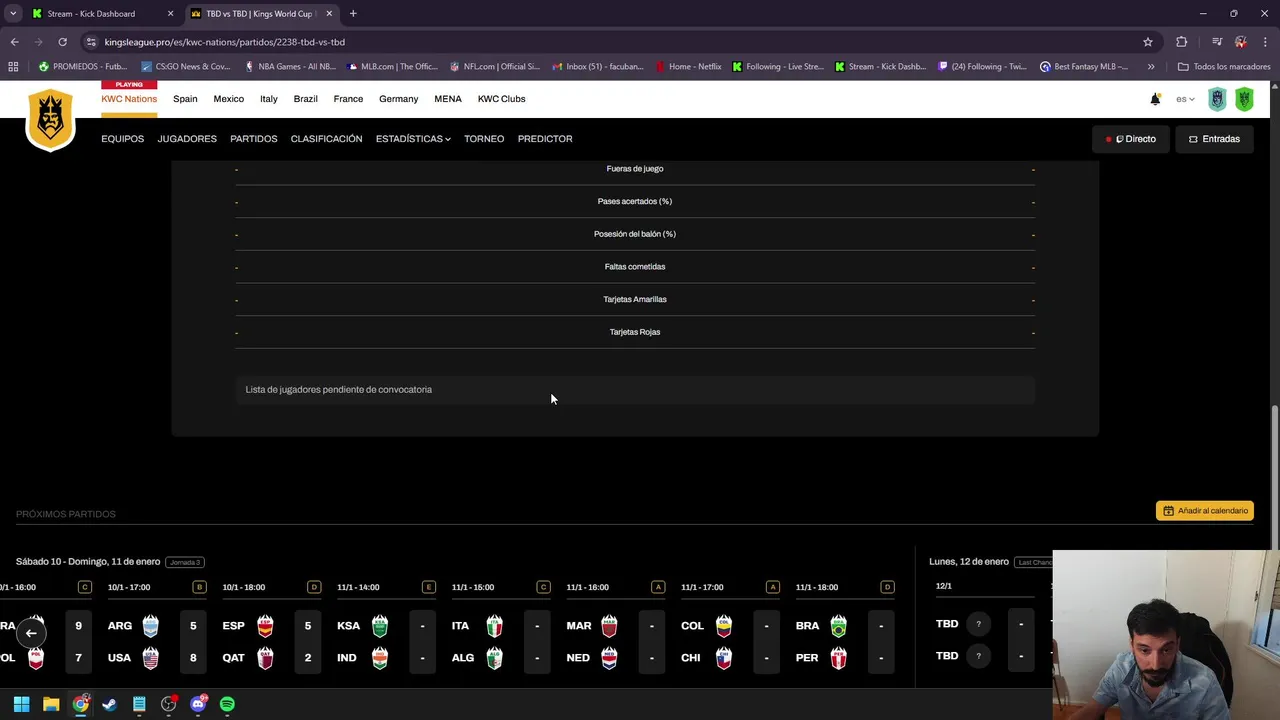
Task: Open the Home - Netflix bookmark
Action: coord(688,67)
